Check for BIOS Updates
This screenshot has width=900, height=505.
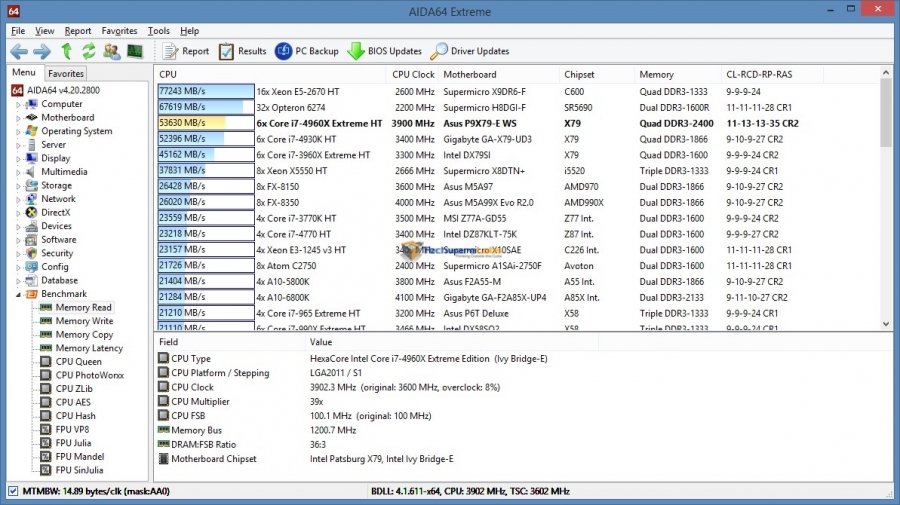point(385,52)
